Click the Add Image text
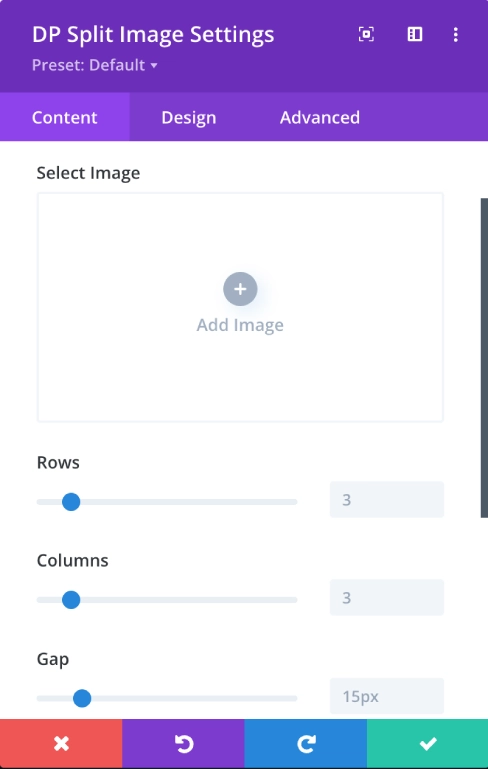Screen dimensions: 488x769 point(240,325)
